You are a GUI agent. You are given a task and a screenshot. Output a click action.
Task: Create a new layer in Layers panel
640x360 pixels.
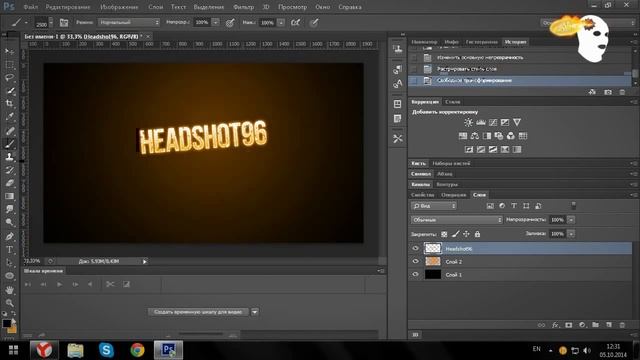pos(609,325)
